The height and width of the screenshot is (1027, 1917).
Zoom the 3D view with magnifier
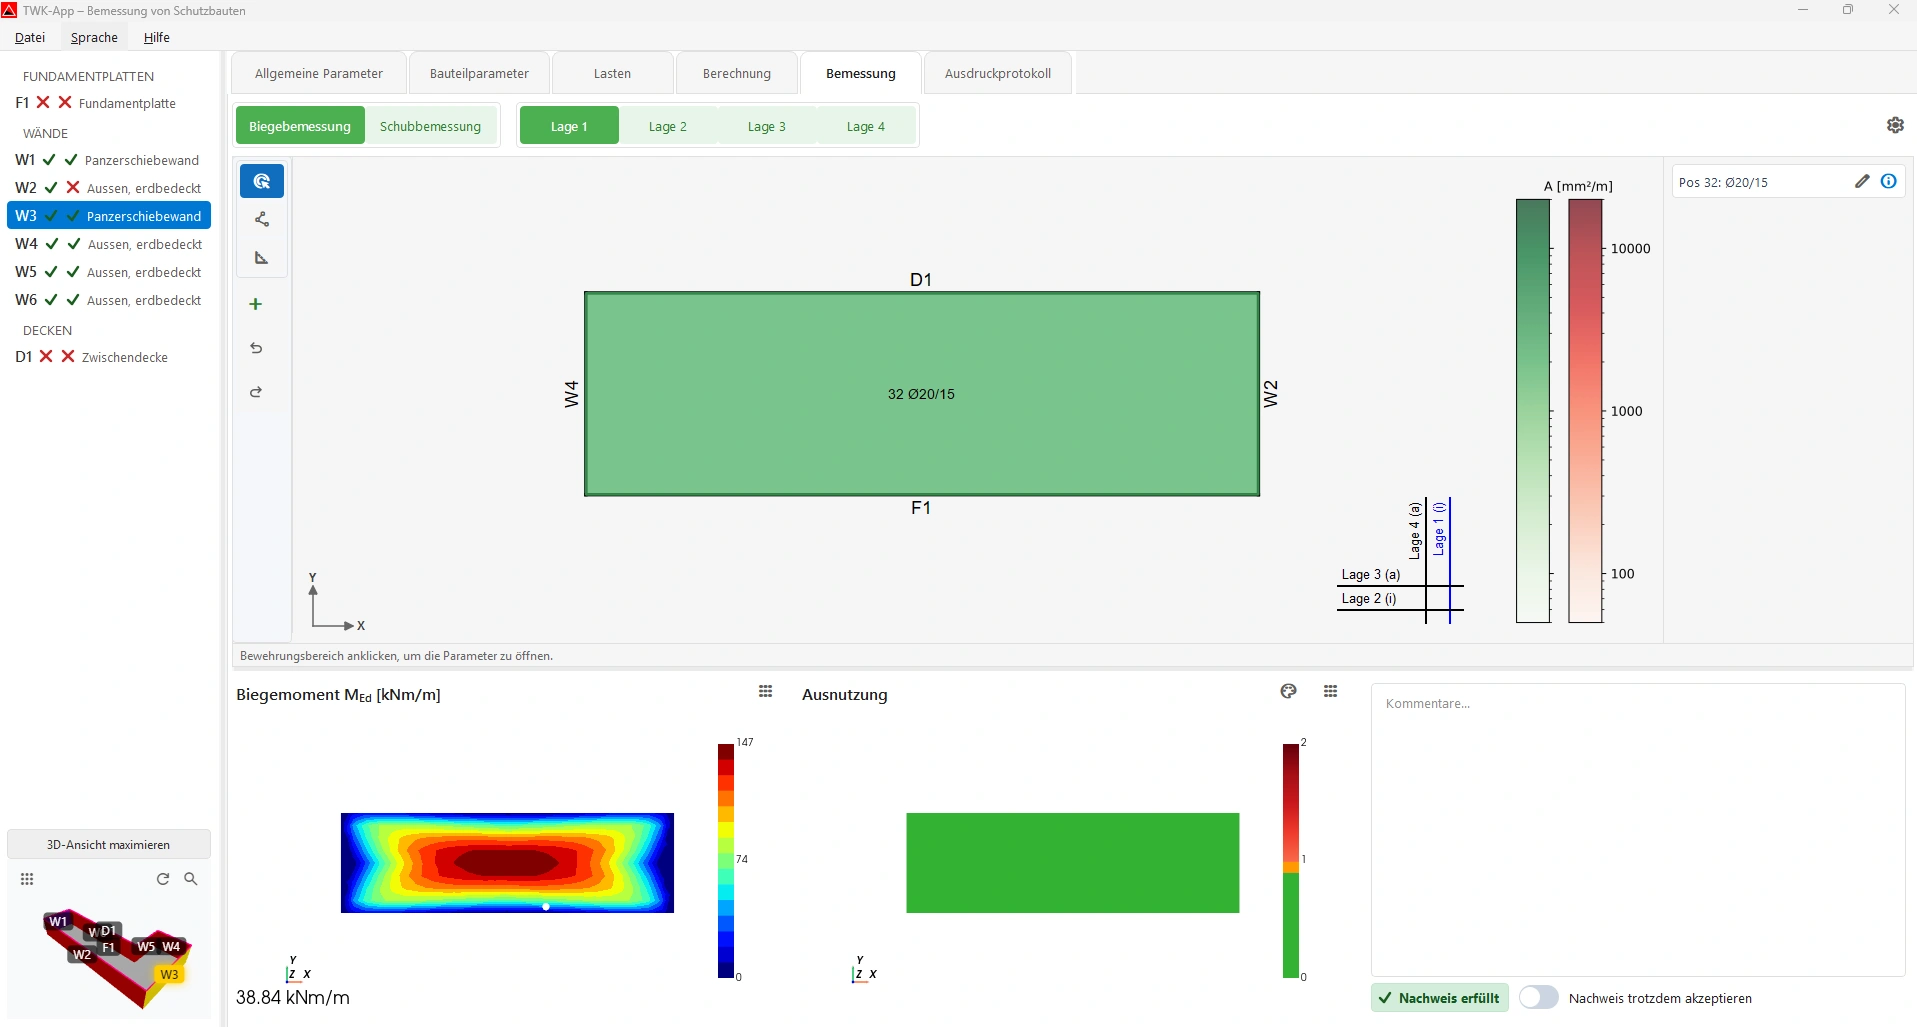[191, 879]
